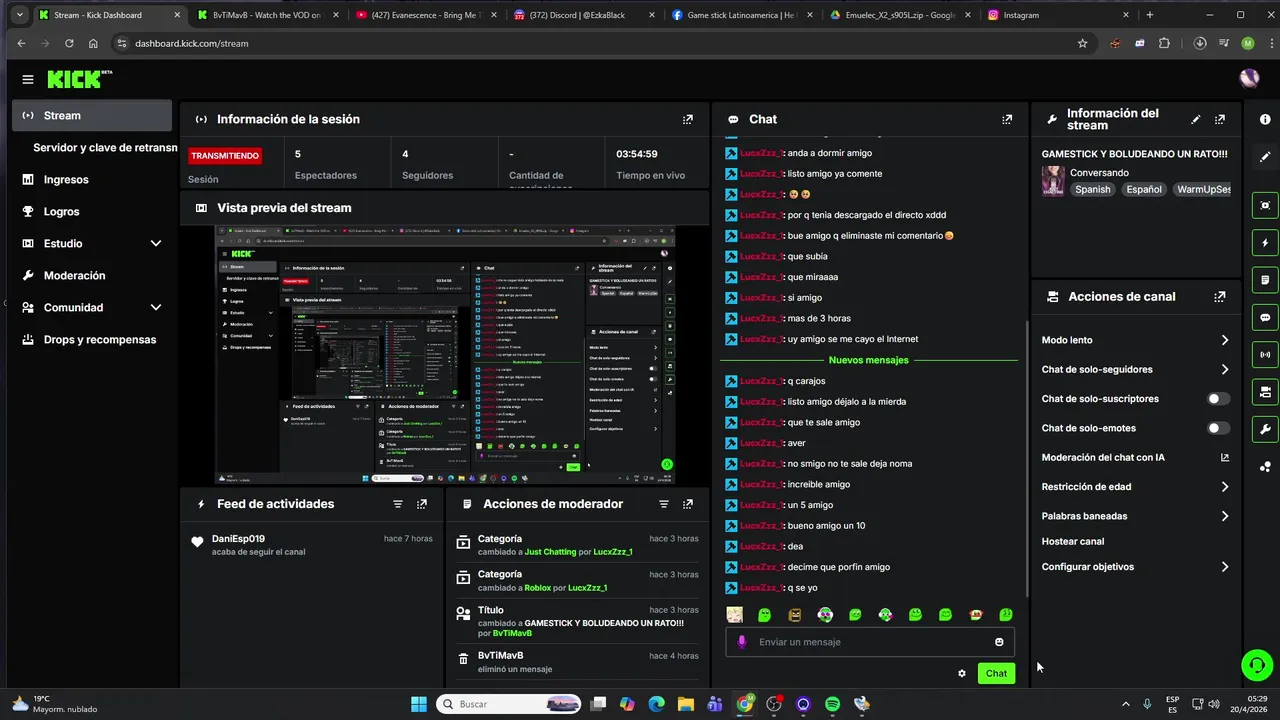The height and width of the screenshot is (720, 1280).
Task: Toggle the wrench icon in right sidebar
Action: point(1265,430)
